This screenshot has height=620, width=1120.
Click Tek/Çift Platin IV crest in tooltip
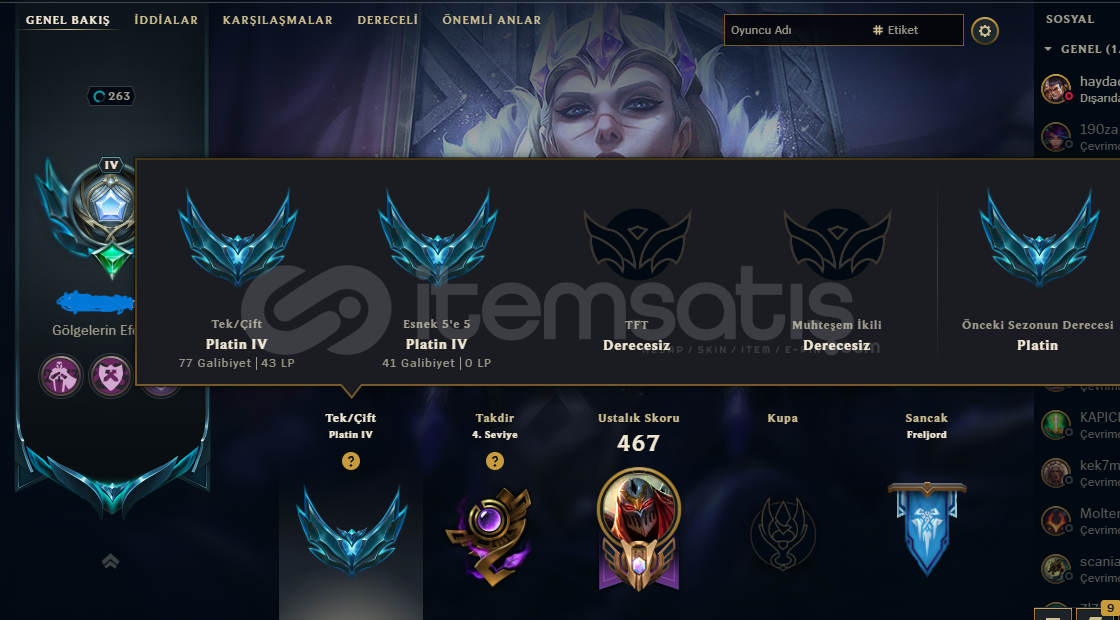(238, 238)
